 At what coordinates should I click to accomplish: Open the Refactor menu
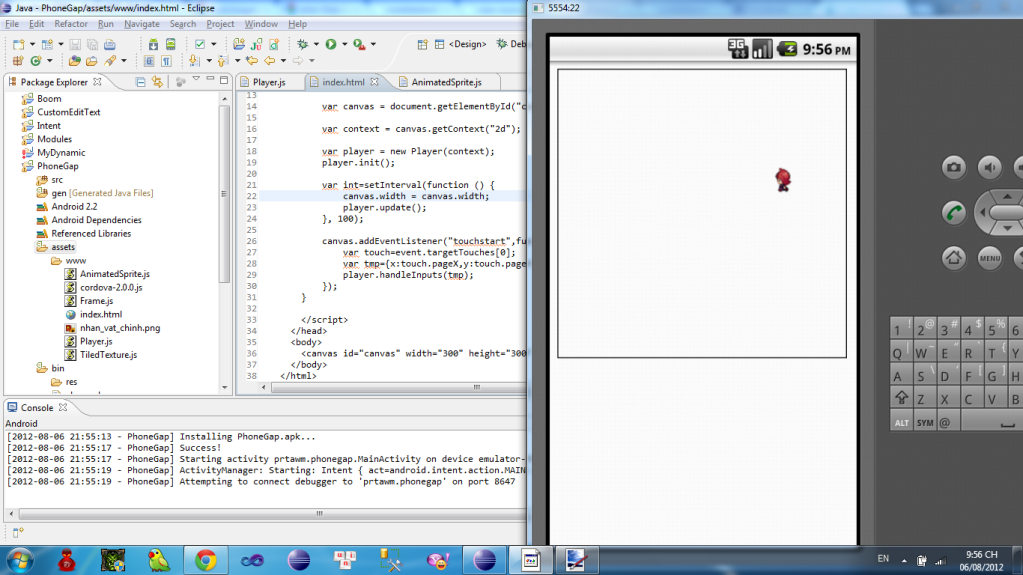[70, 23]
